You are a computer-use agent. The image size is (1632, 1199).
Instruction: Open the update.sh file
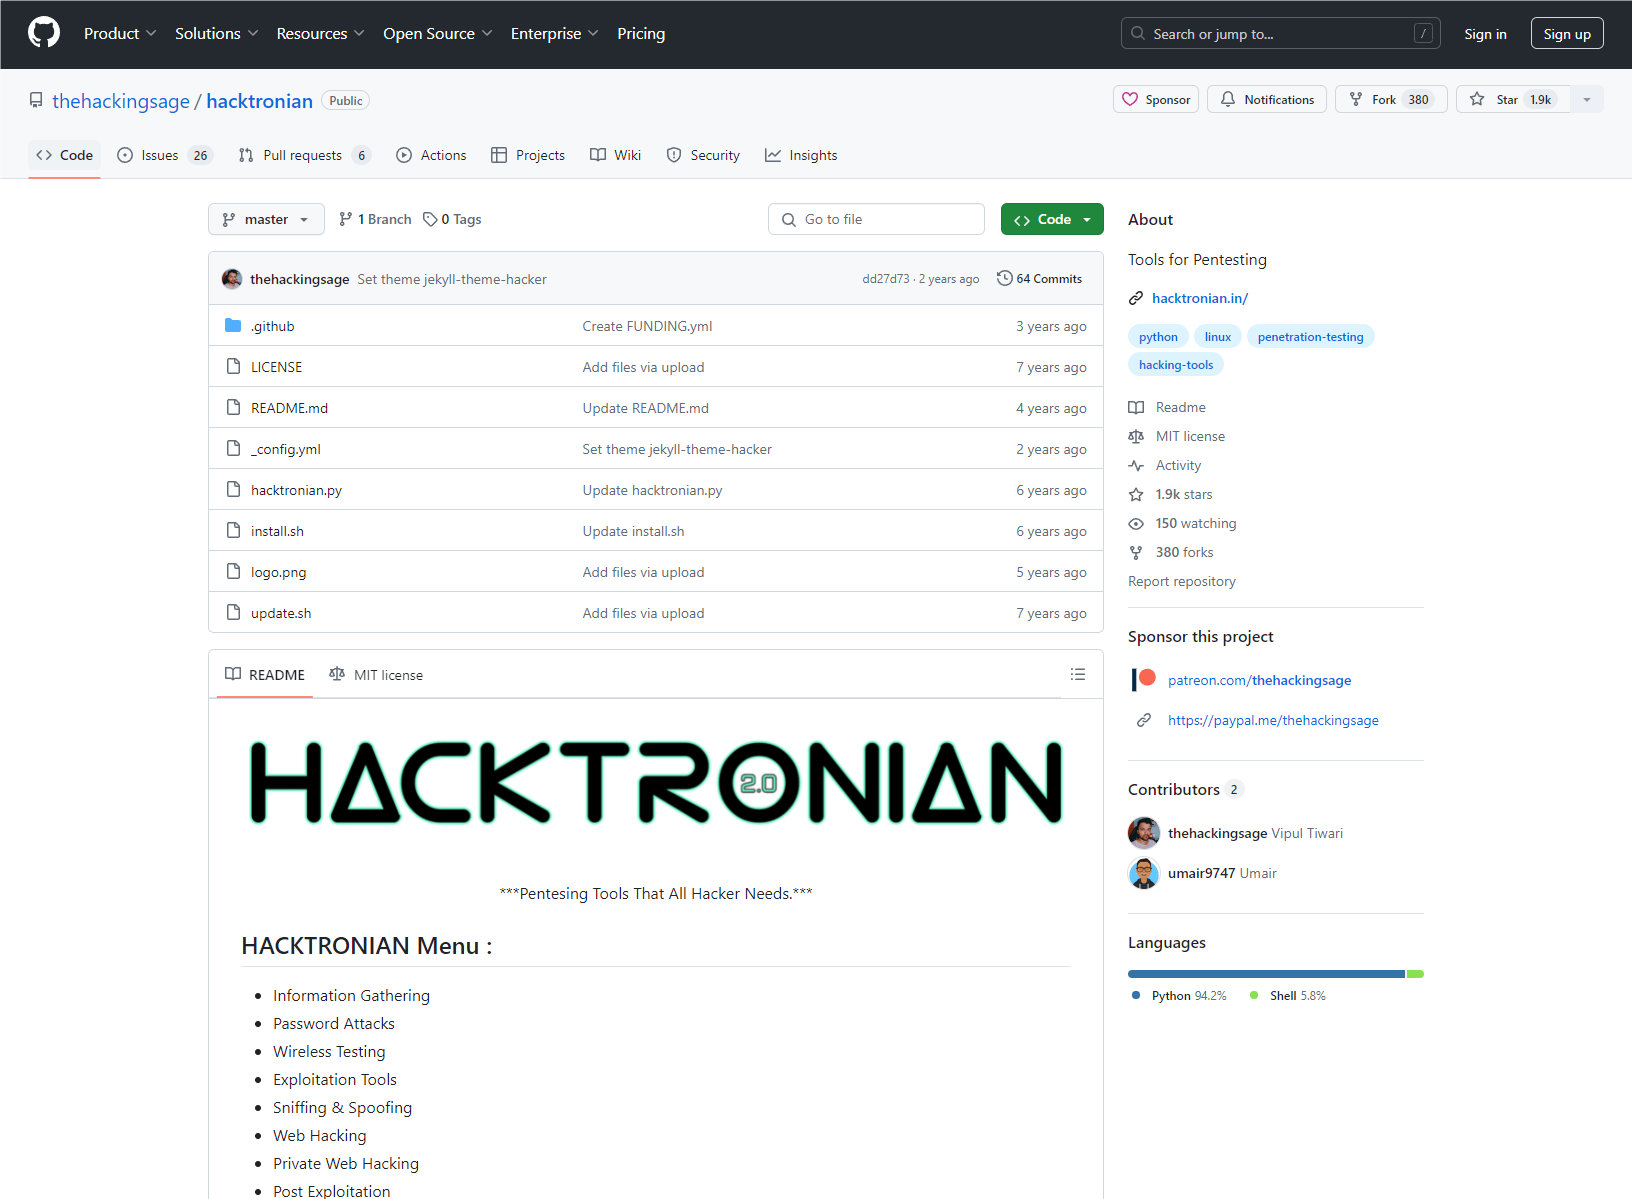[281, 613]
